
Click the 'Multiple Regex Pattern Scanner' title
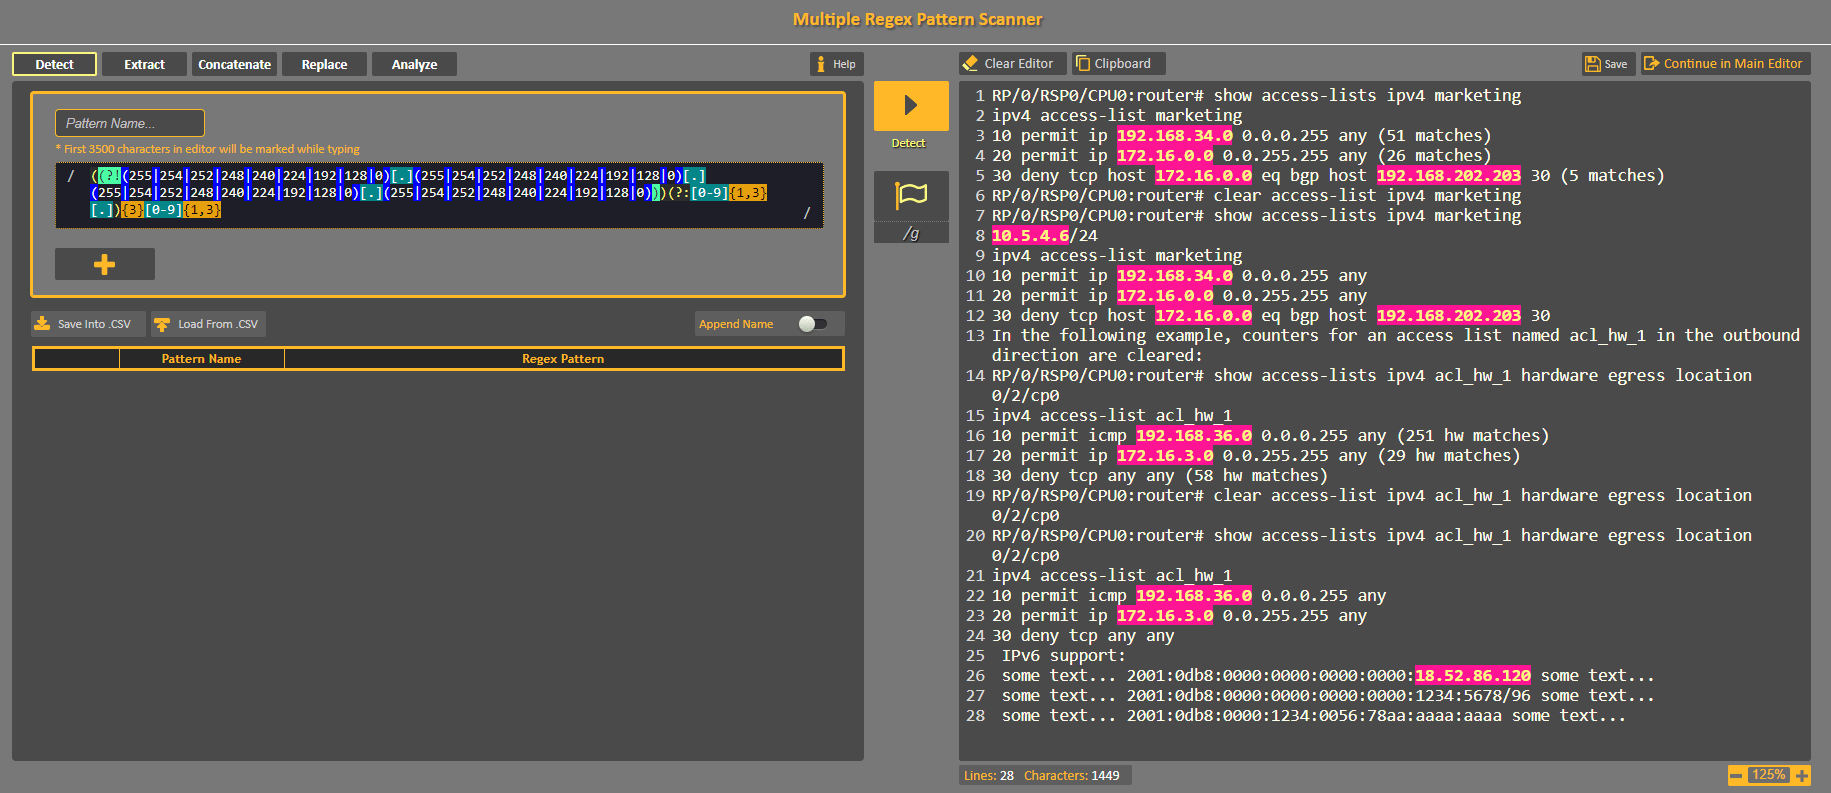(917, 19)
